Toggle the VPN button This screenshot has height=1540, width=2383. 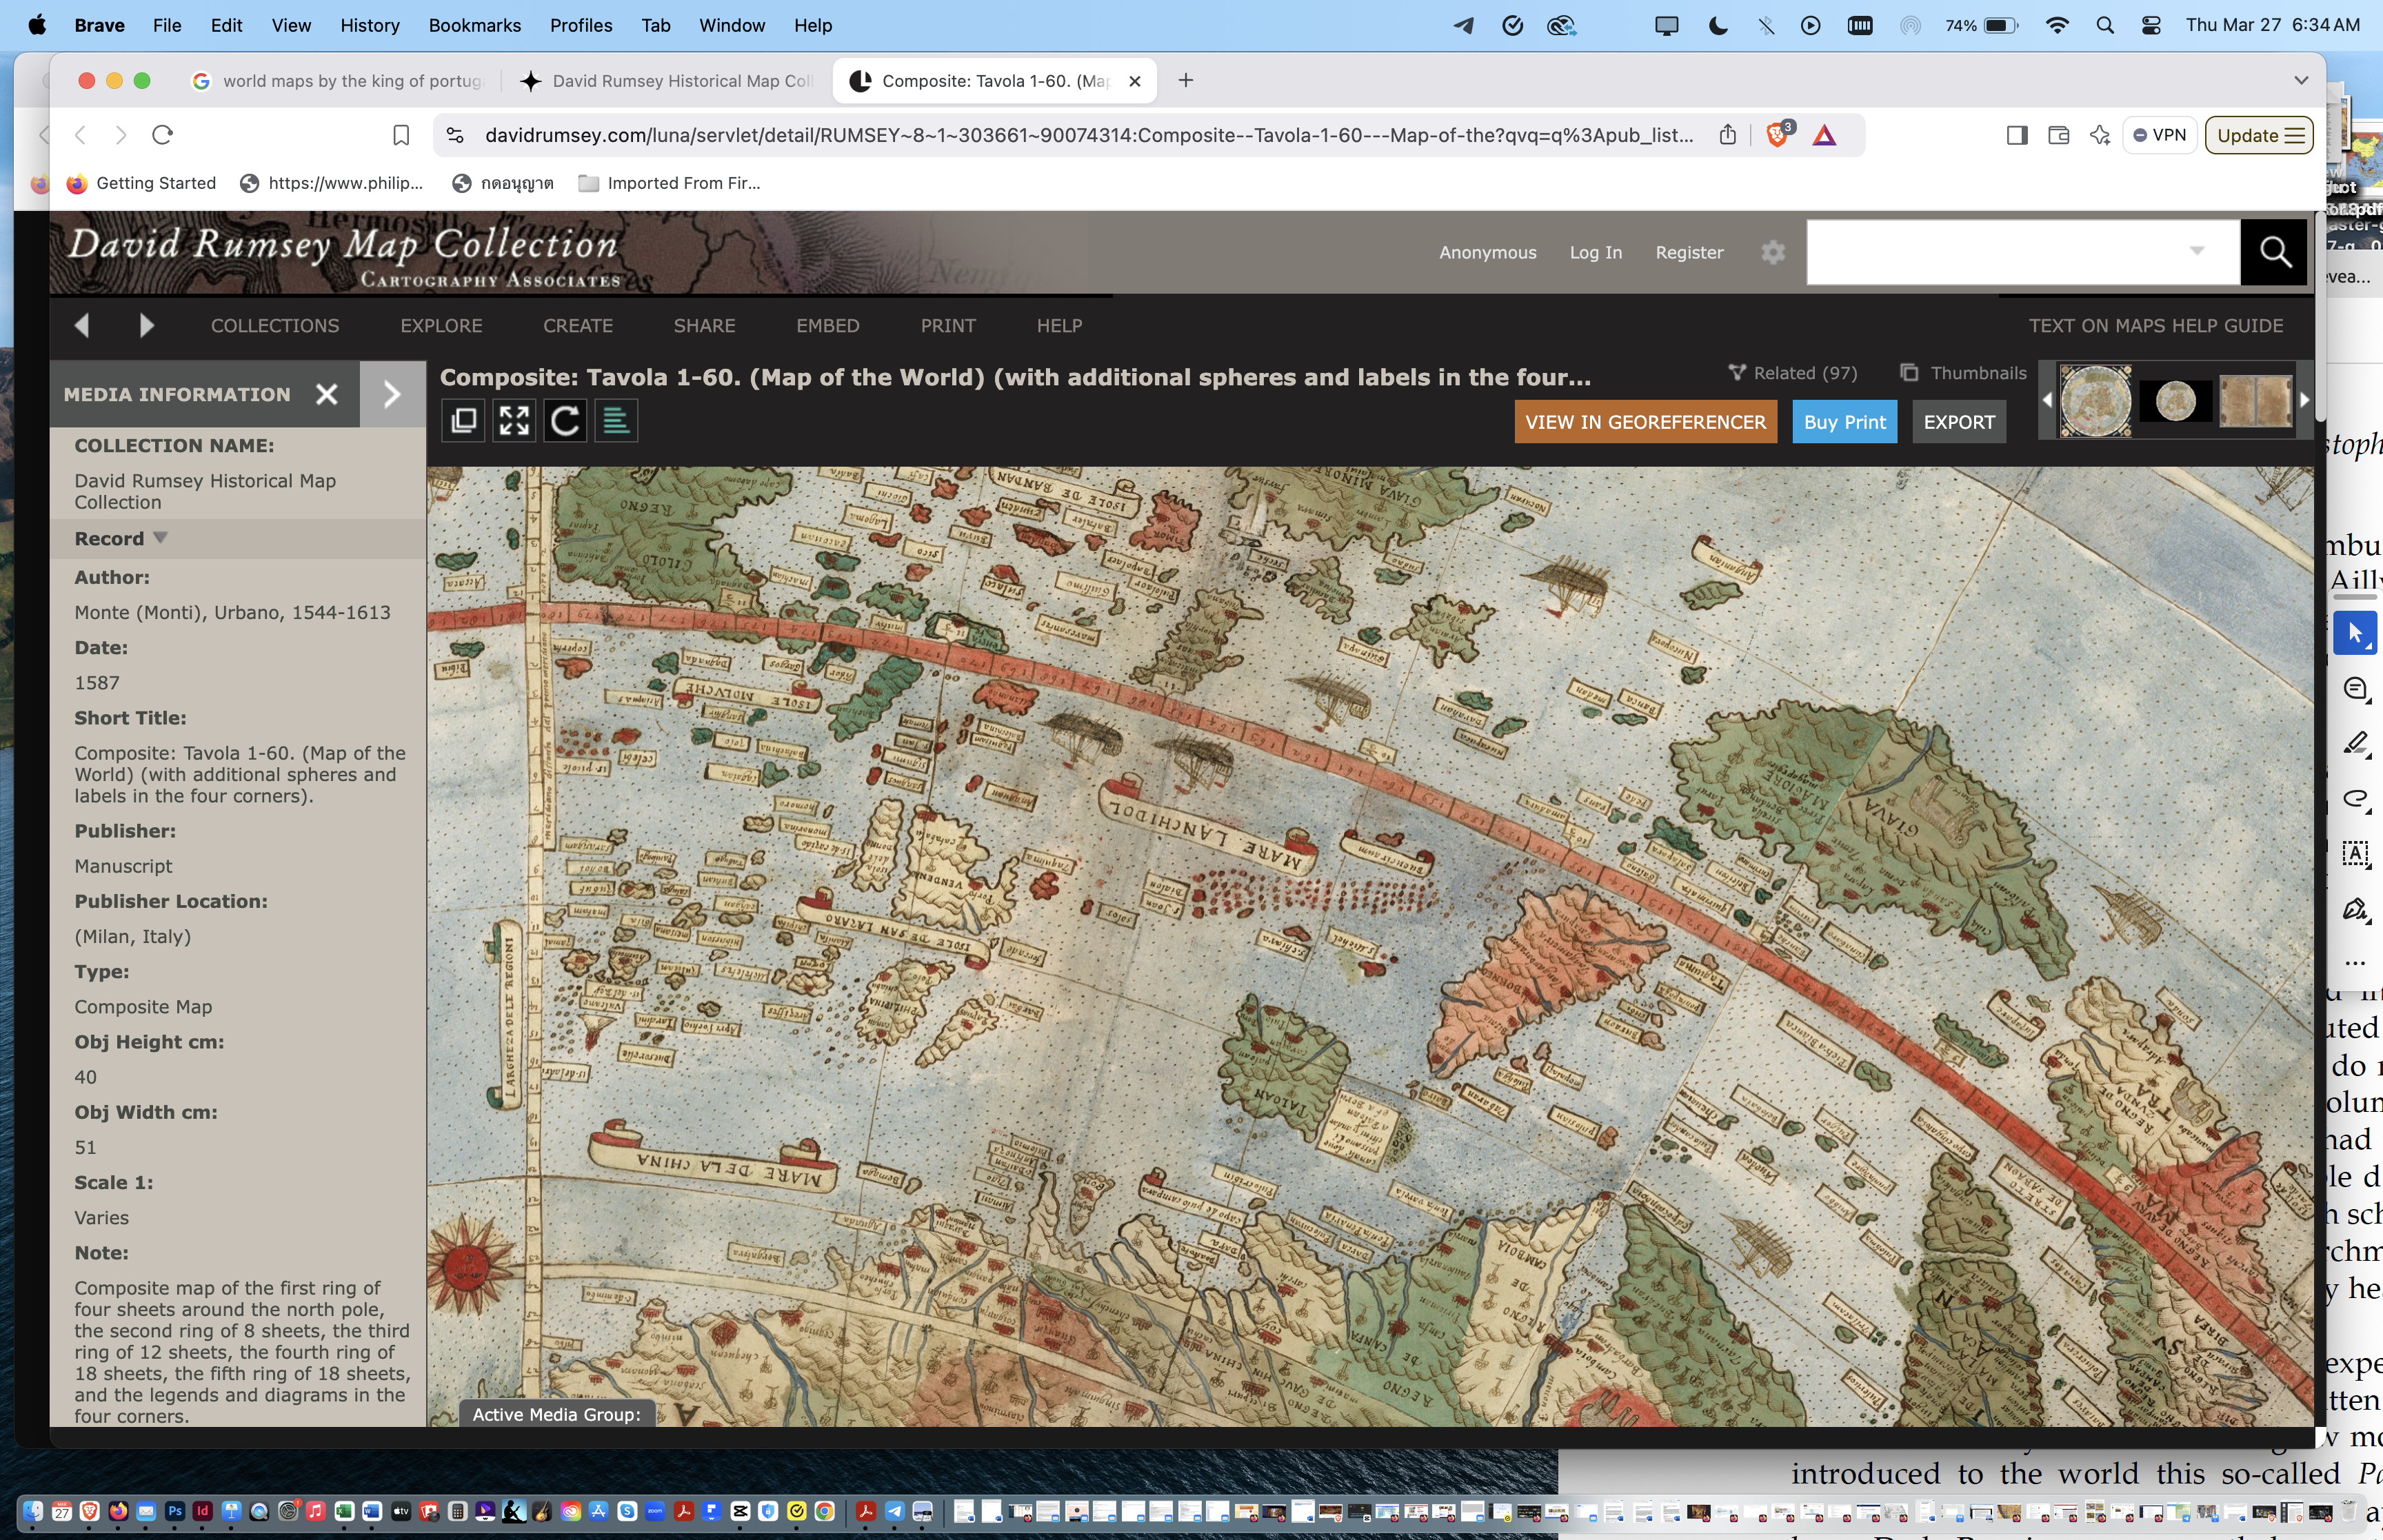(2159, 135)
